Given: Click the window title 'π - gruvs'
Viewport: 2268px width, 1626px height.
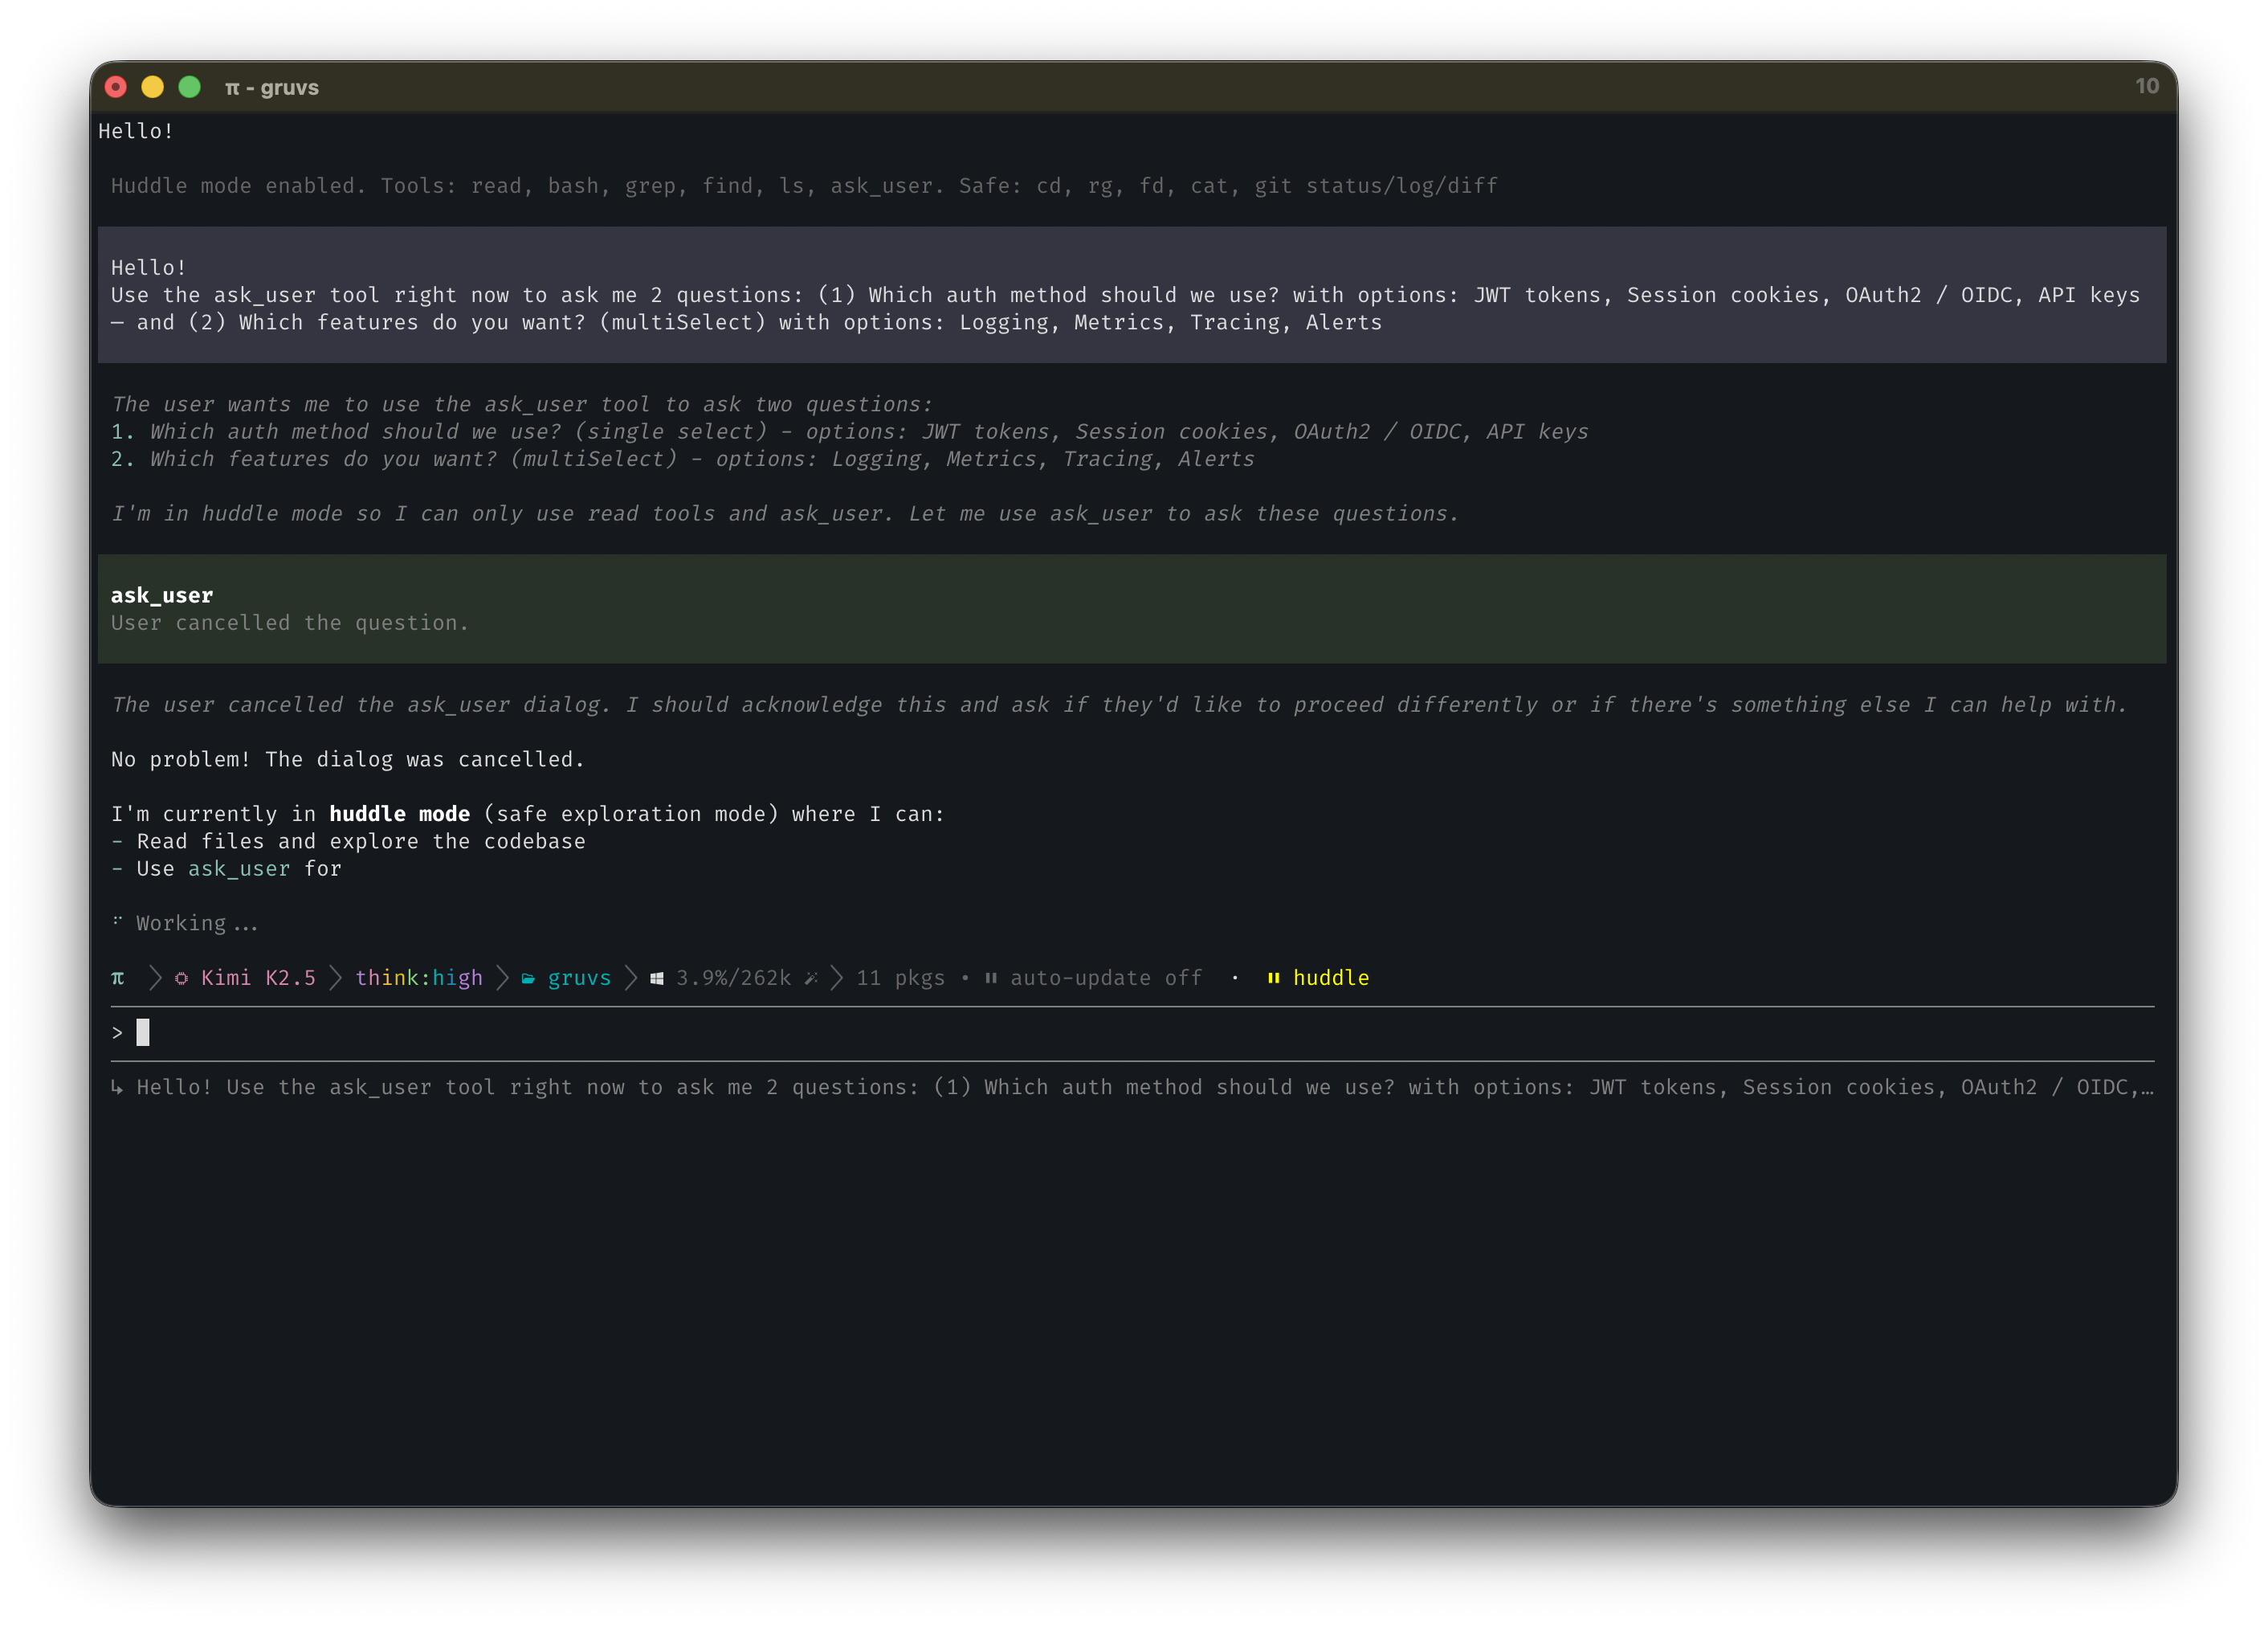Looking at the screenshot, I should (x=272, y=87).
